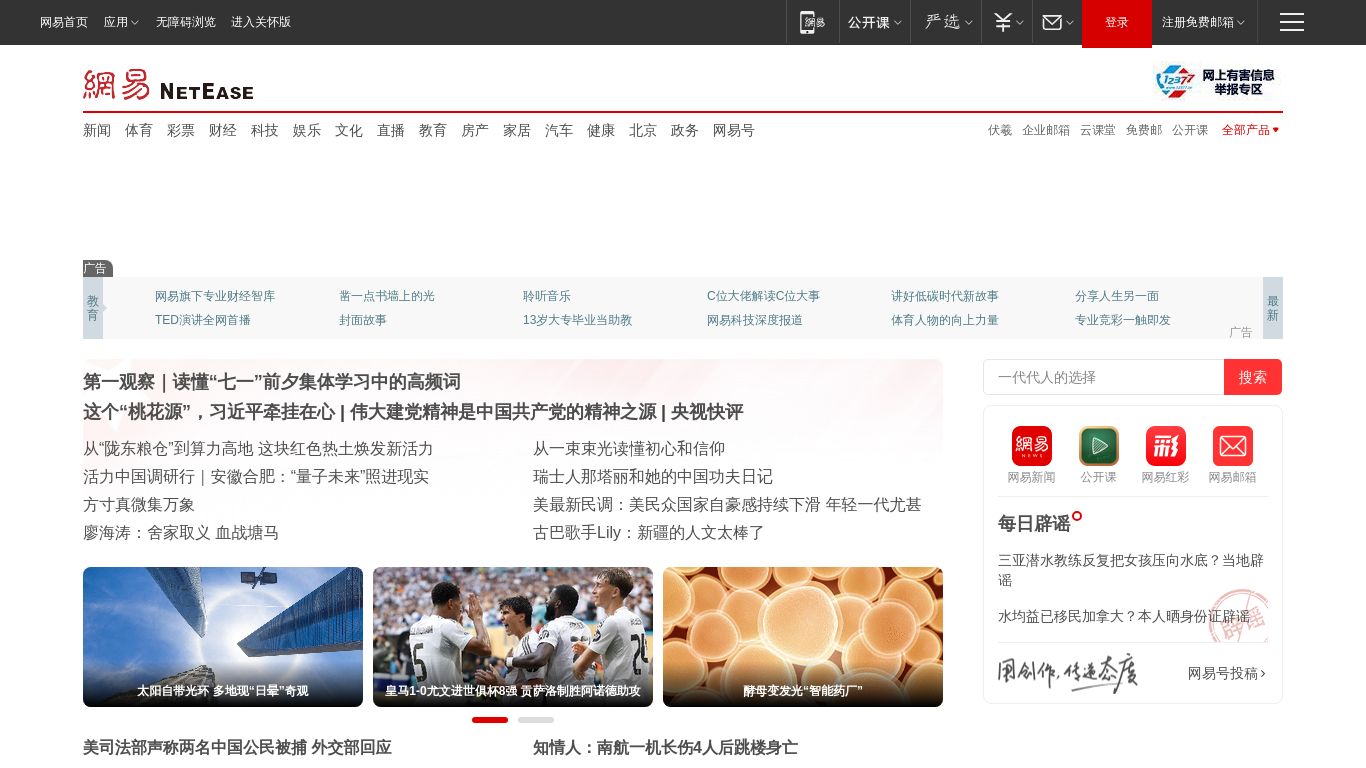The height and width of the screenshot is (768, 1366).
Task: Open 古巴歌手Lily article
Action: [649, 533]
